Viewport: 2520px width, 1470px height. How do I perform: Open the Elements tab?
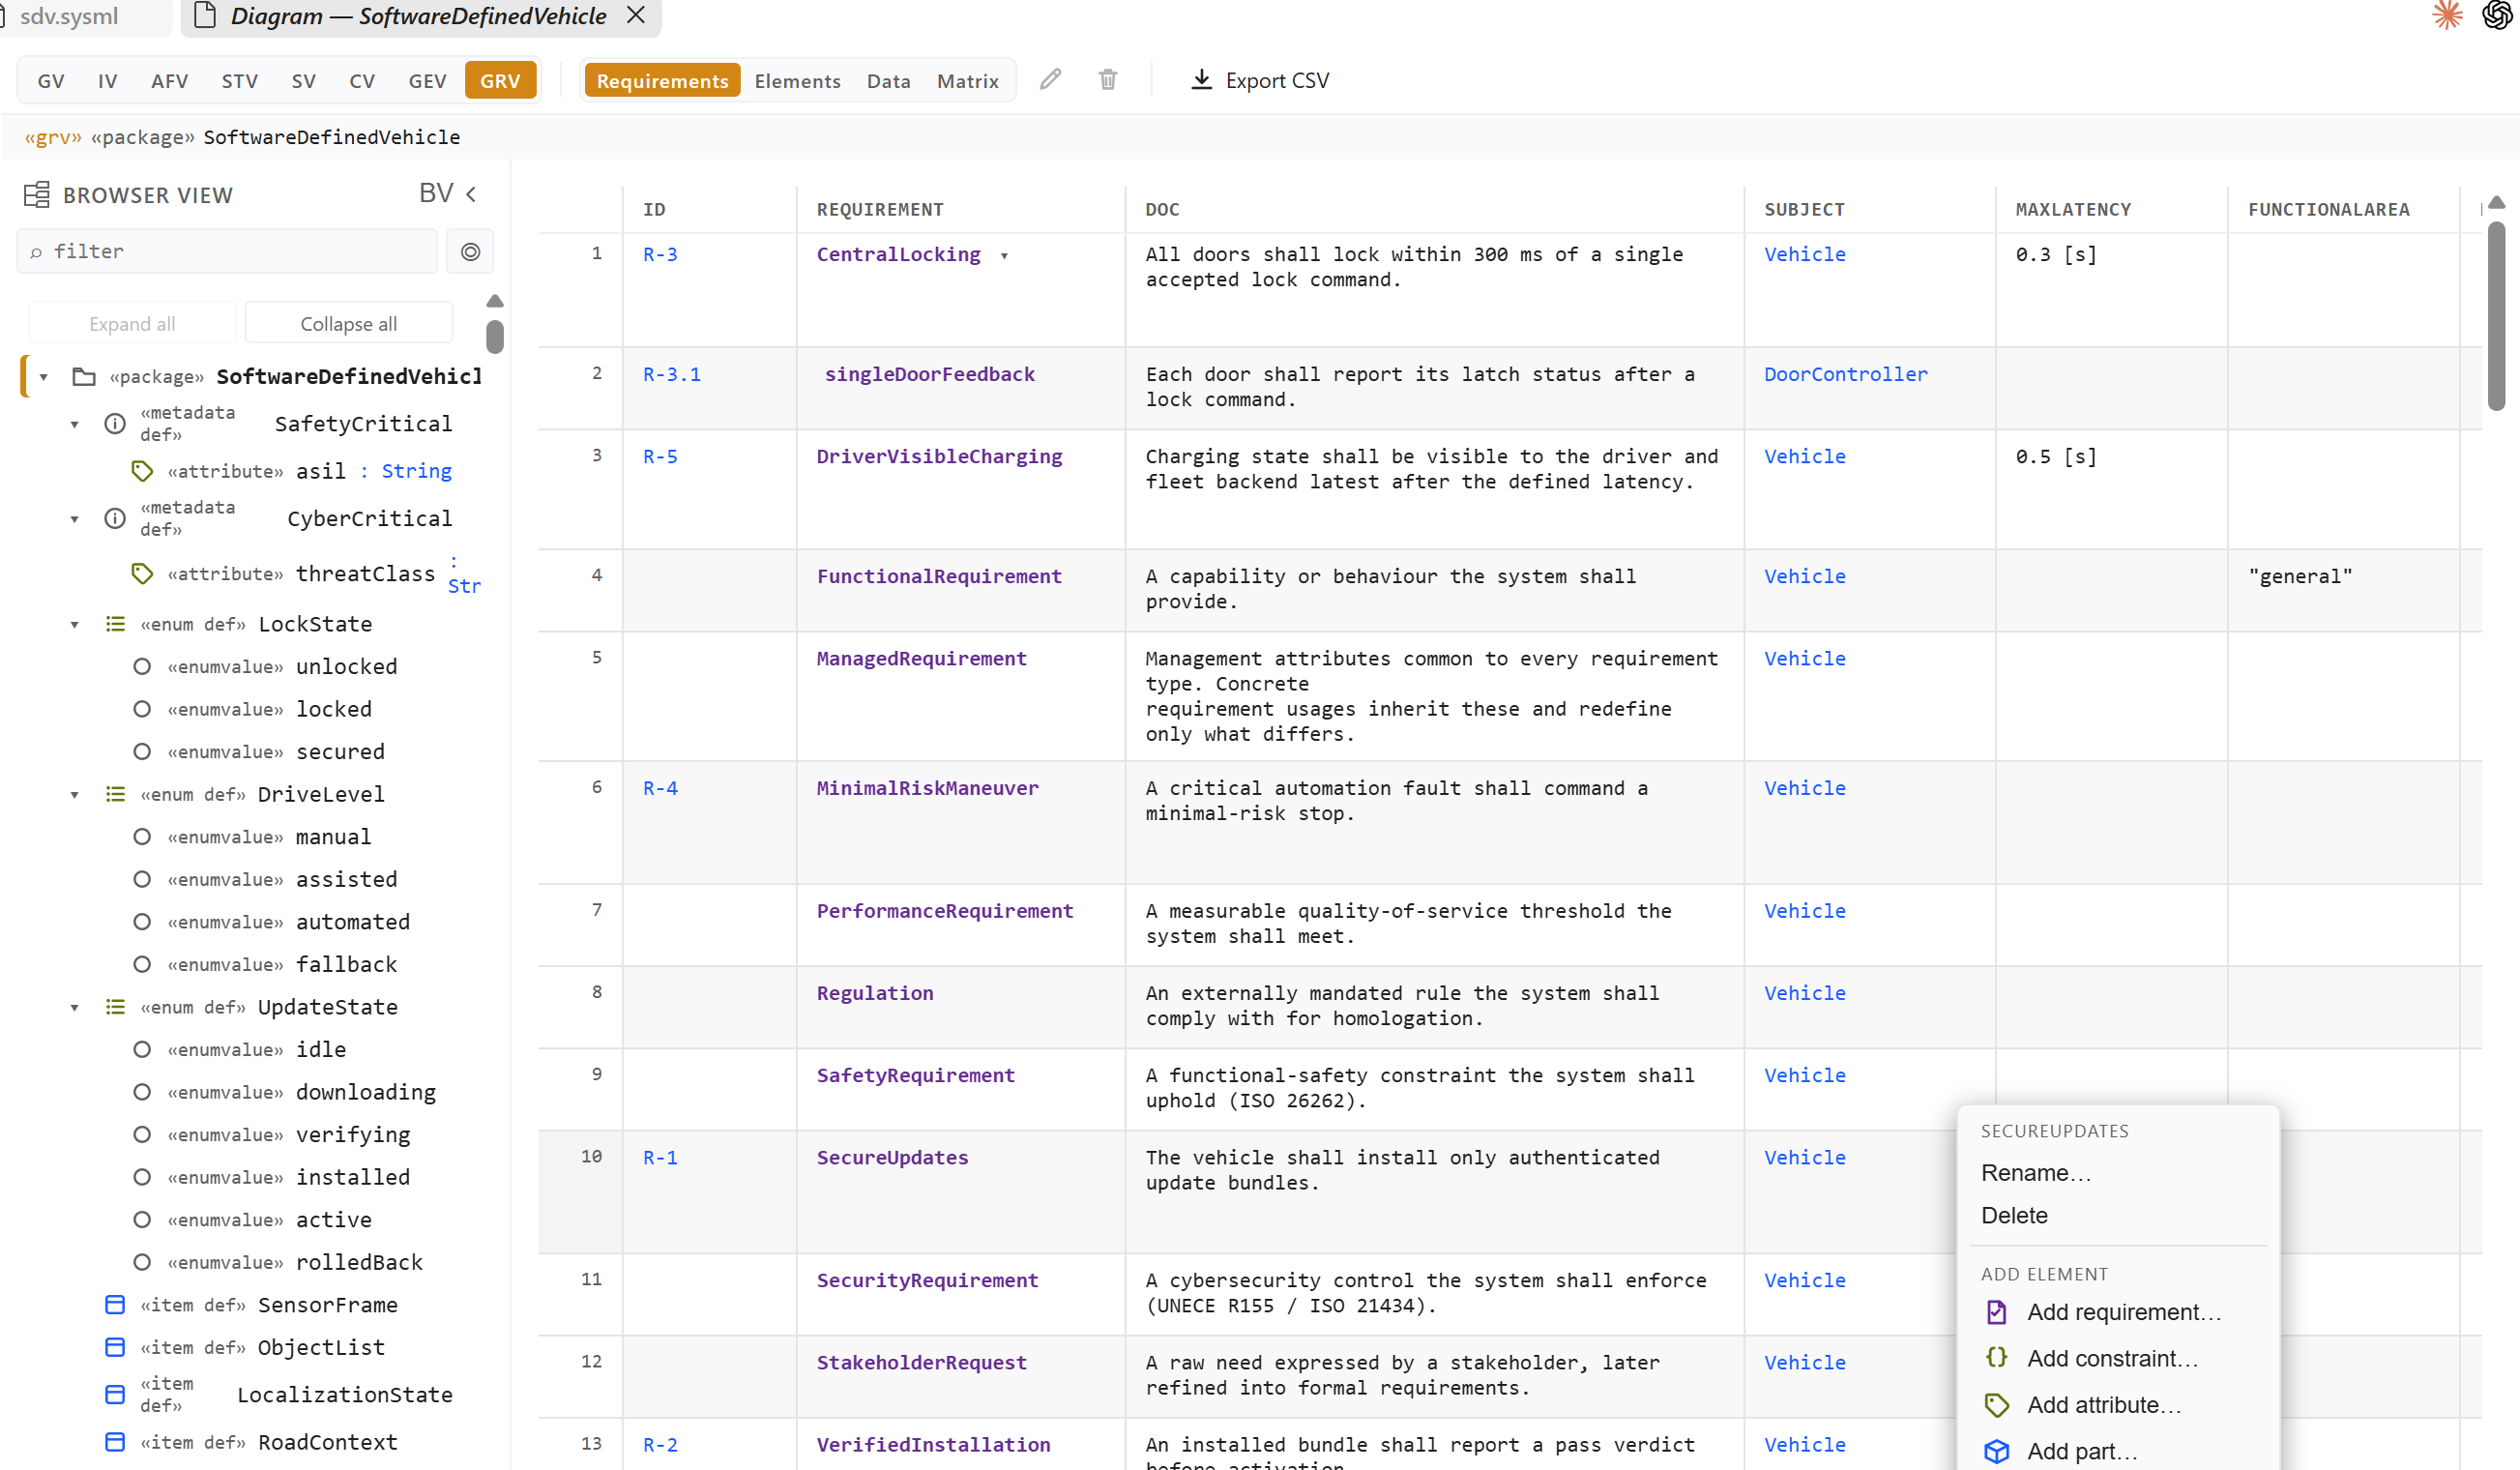(797, 81)
